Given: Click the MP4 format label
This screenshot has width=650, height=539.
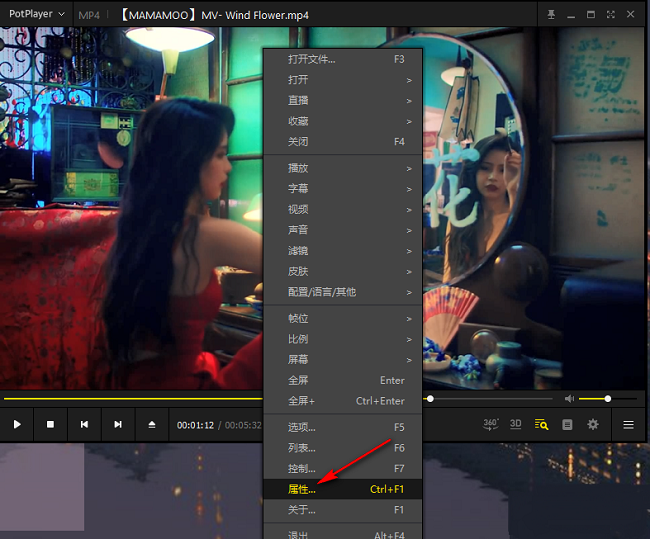Looking at the screenshot, I should pyautogui.click(x=89, y=15).
